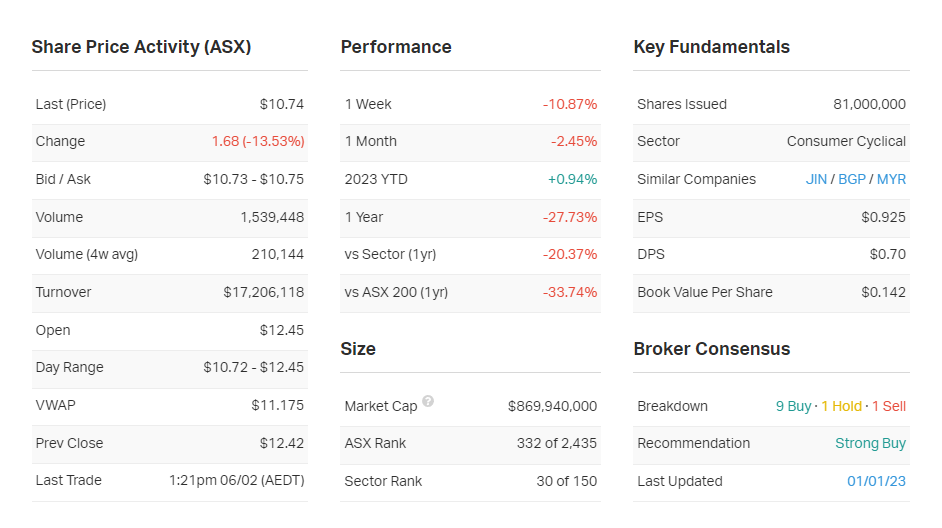This screenshot has width=942, height=528.
Task: Click the Last Trade timestamp
Action: point(236,481)
